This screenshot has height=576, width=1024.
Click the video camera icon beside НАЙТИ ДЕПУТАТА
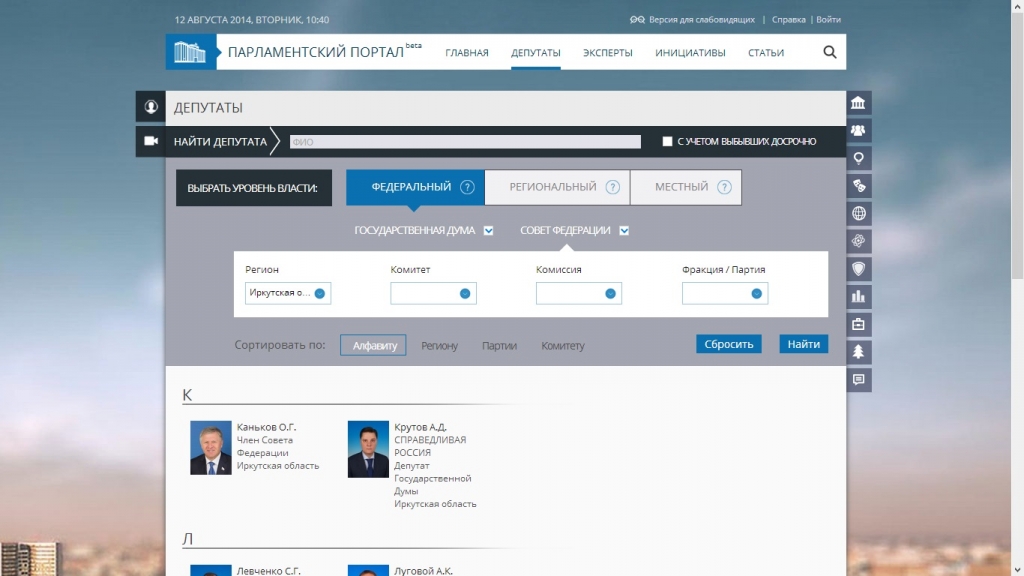coord(151,141)
